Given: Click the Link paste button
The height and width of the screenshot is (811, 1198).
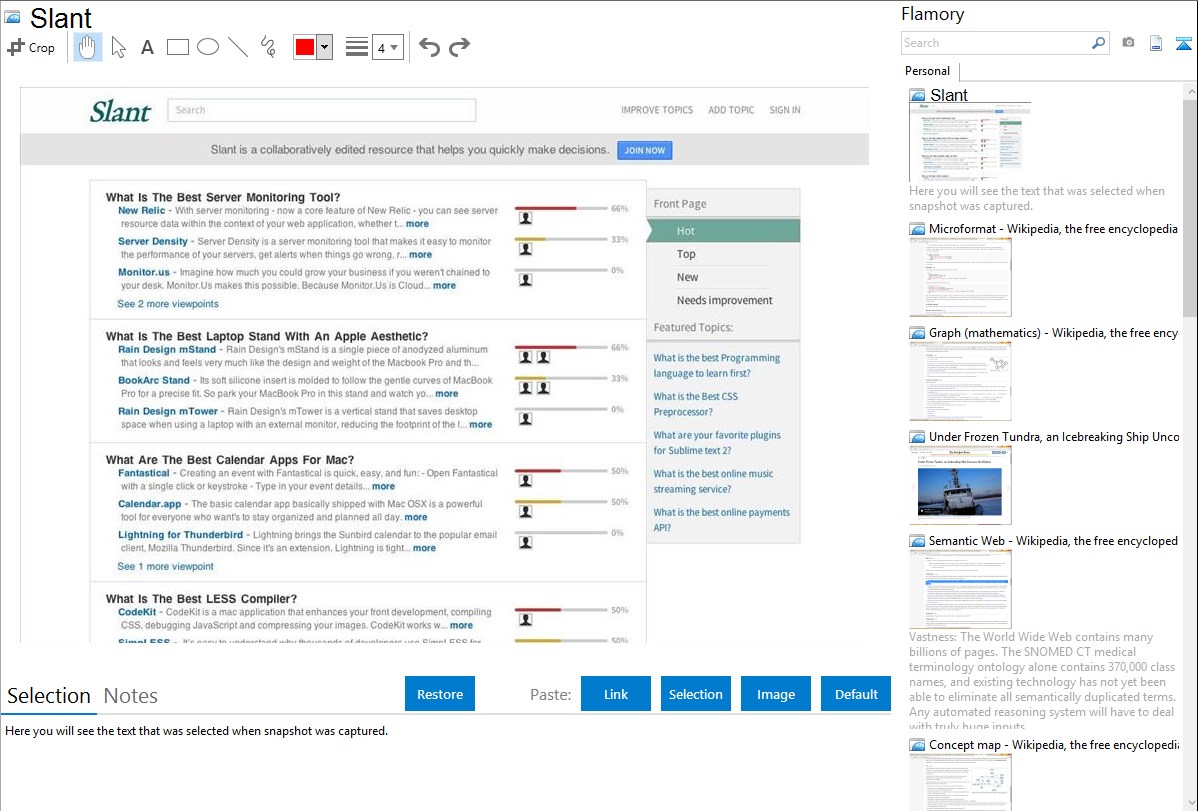Looking at the screenshot, I should click(x=616, y=694).
